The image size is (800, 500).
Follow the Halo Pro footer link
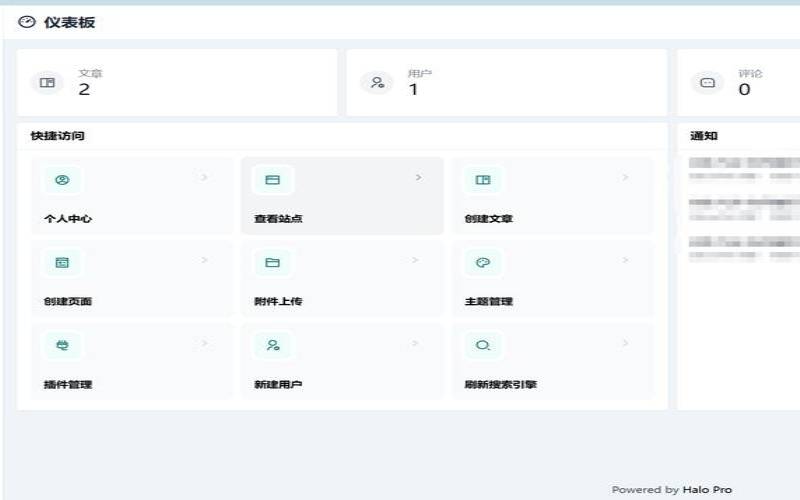click(706, 490)
